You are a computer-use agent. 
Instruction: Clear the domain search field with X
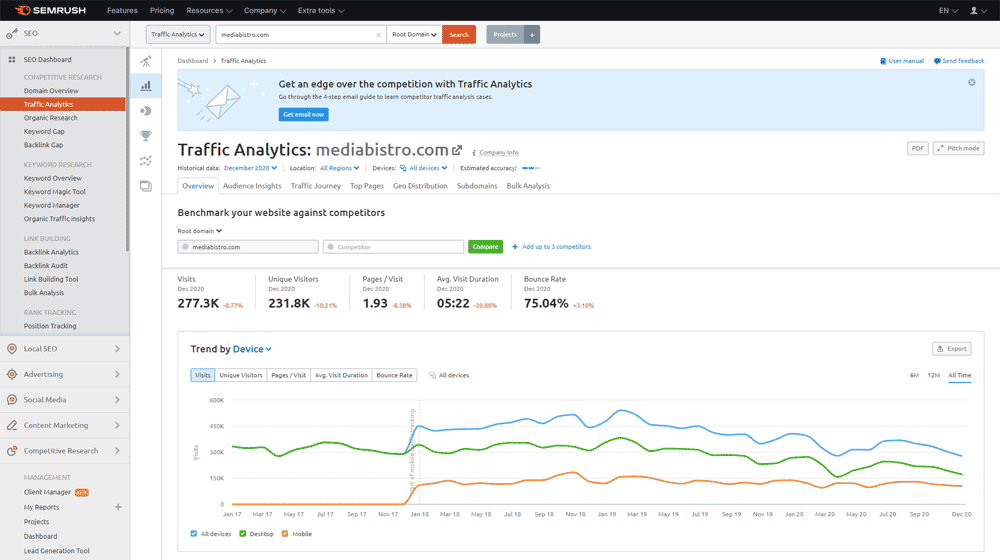coord(378,35)
